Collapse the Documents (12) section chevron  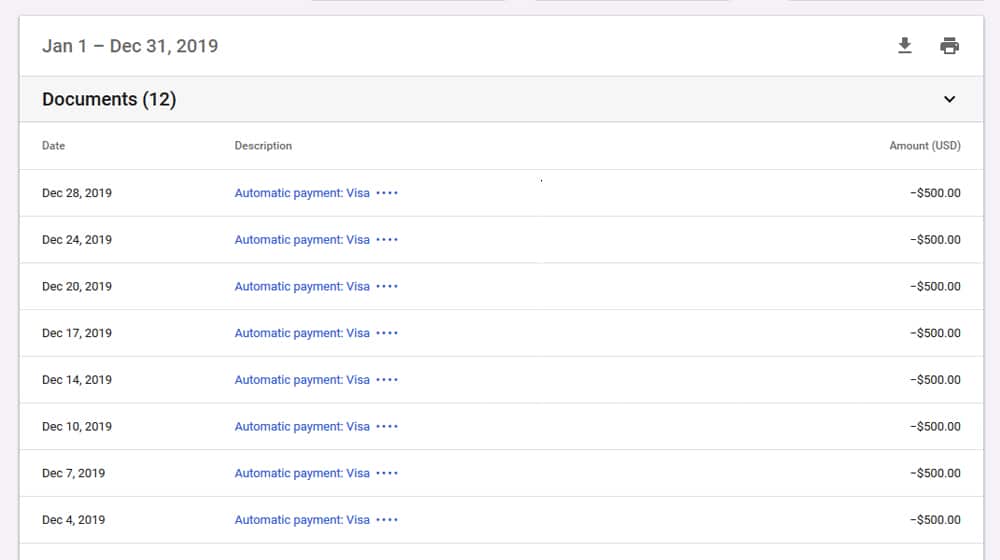click(x=949, y=99)
